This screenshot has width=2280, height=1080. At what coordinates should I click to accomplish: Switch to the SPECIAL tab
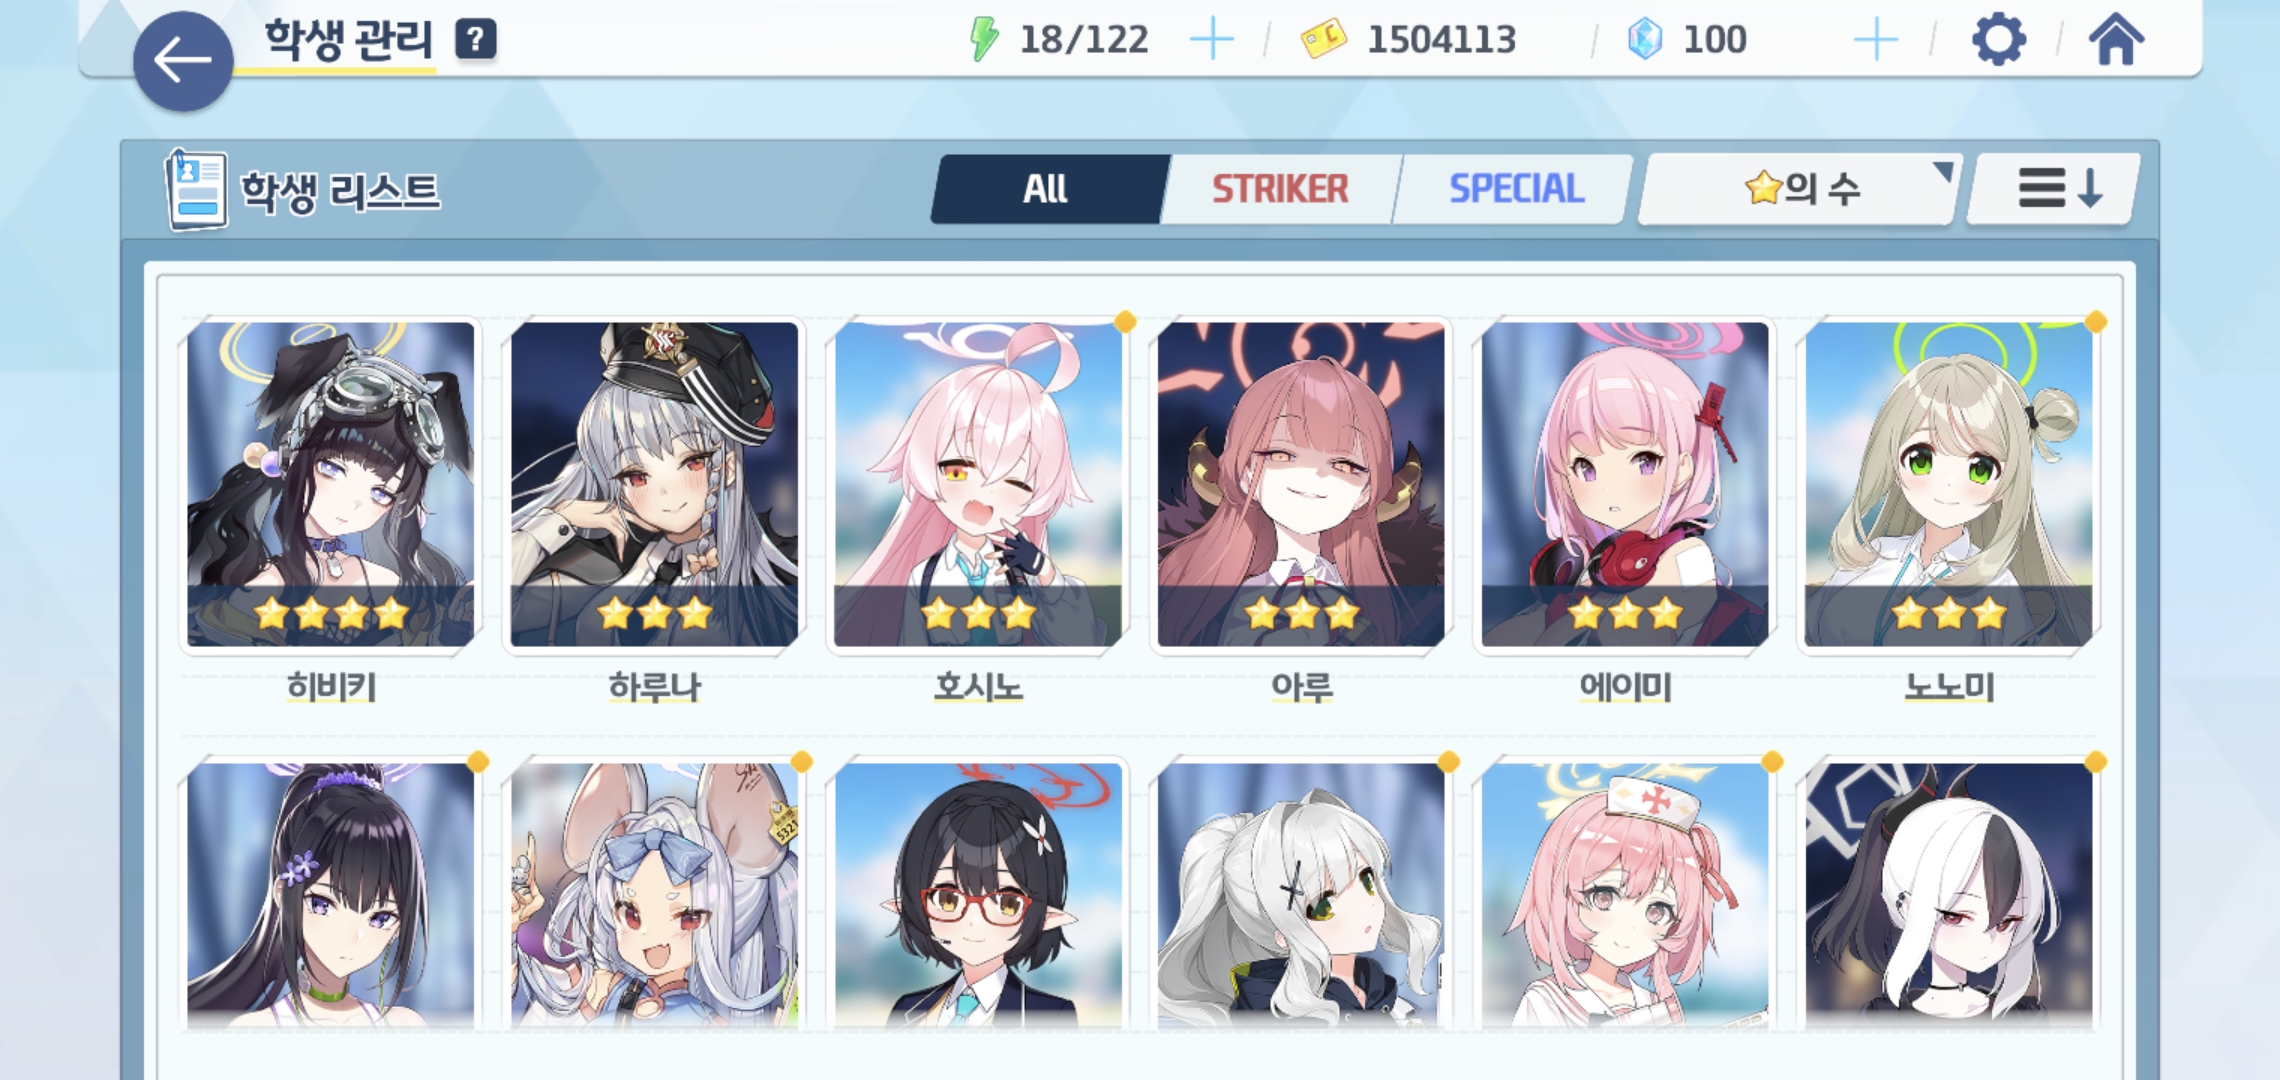click(1515, 188)
